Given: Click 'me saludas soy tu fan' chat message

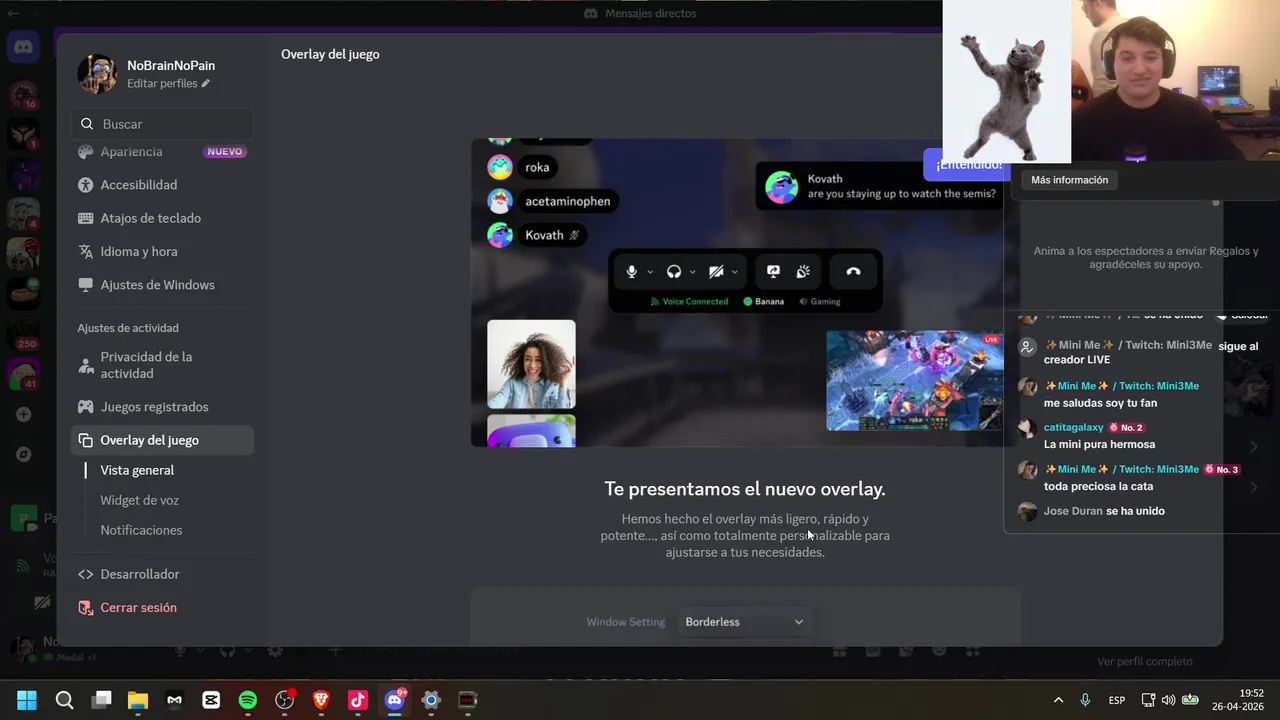Looking at the screenshot, I should coord(1100,403).
